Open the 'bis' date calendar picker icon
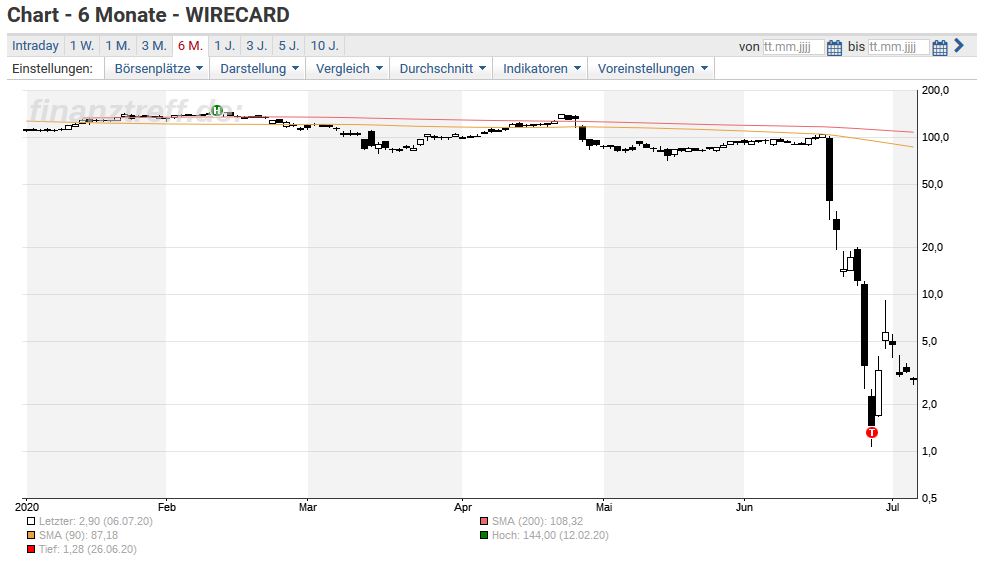The width and height of the screenshot is (987, 568). pyautogui.click(x=940, y=47)
